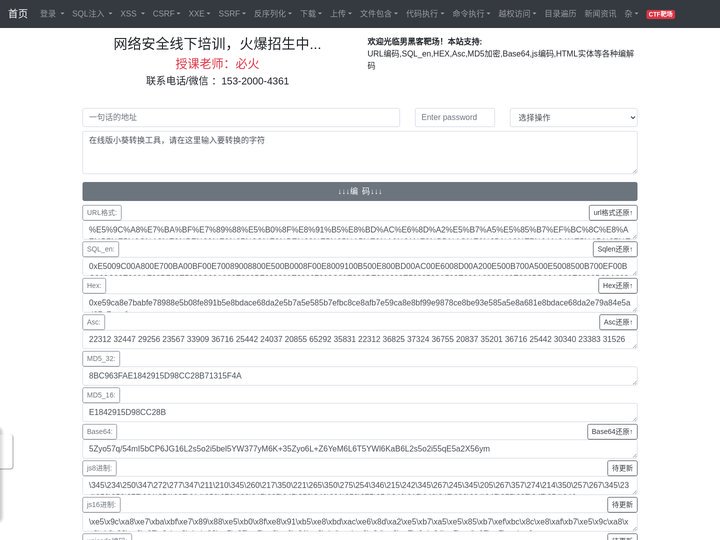The image size is (720, 540).
Task: Click into the SQL_en output field
Action: pyautogui.click(x=360, y=266)
